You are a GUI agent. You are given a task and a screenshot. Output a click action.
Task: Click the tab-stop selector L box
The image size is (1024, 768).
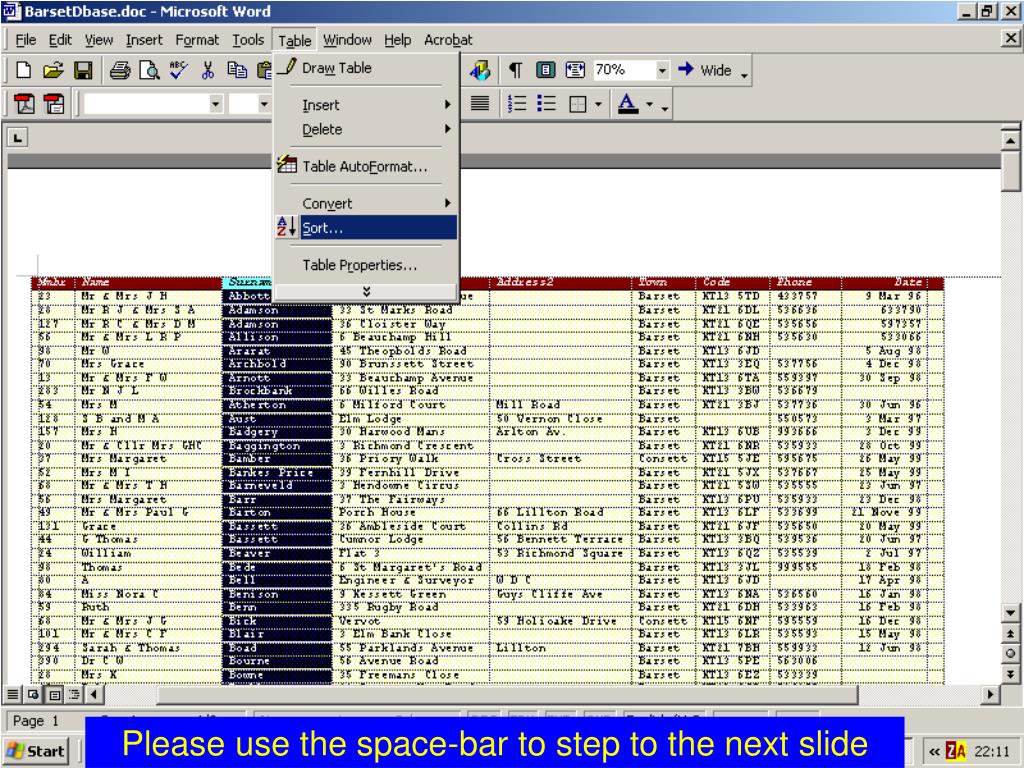[18, 137]
